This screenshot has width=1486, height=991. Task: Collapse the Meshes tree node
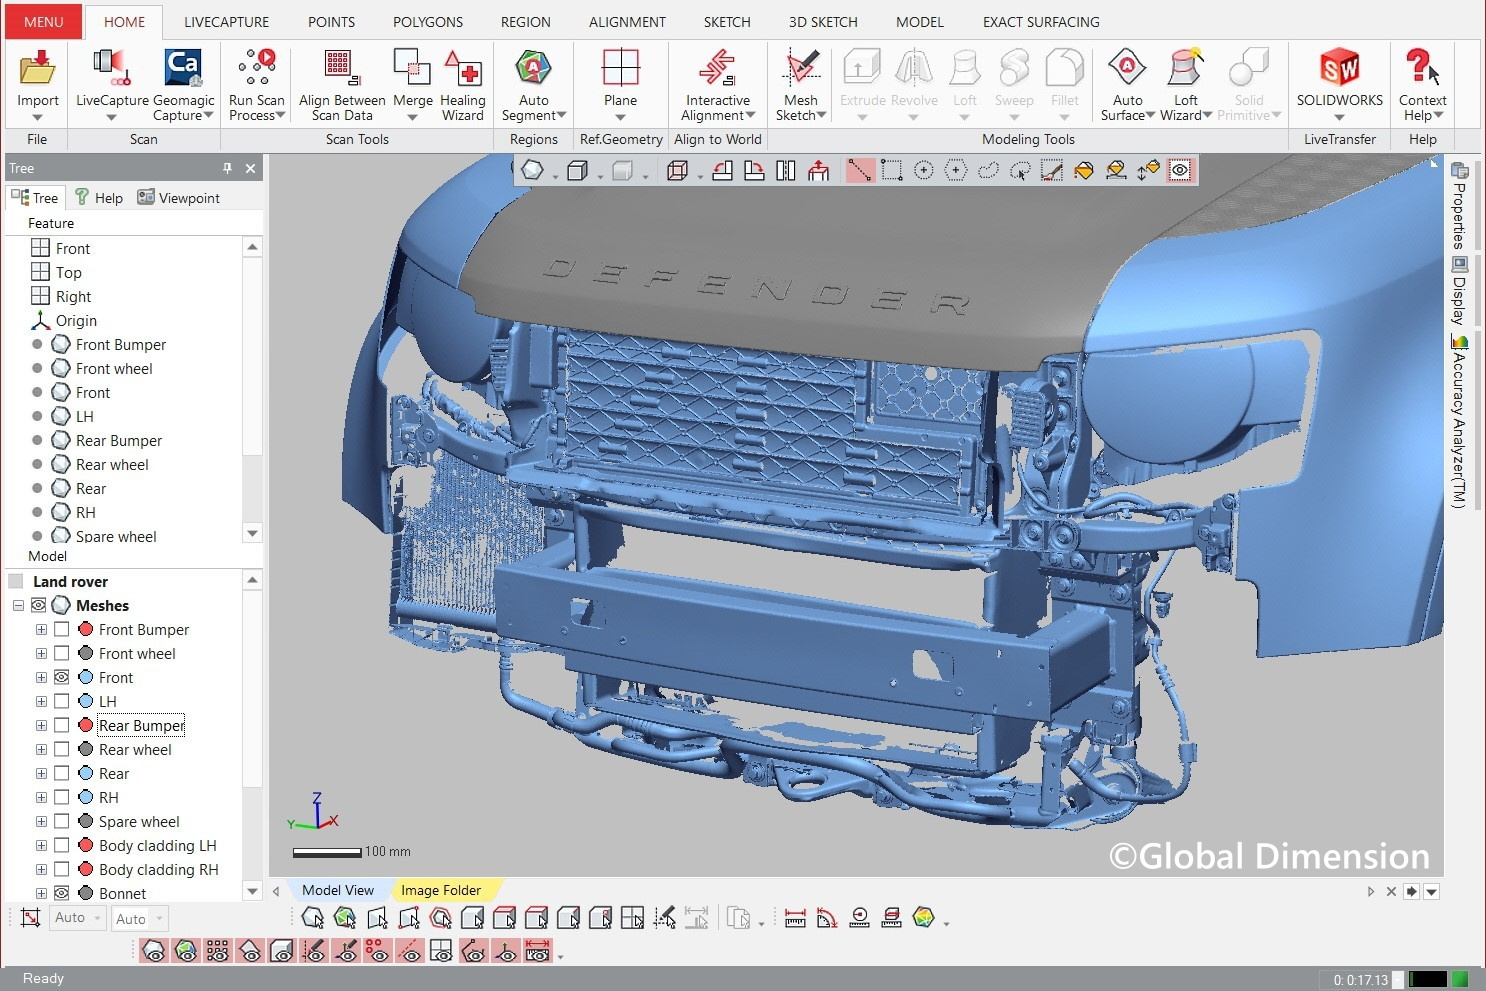click(x=18, y=605)
